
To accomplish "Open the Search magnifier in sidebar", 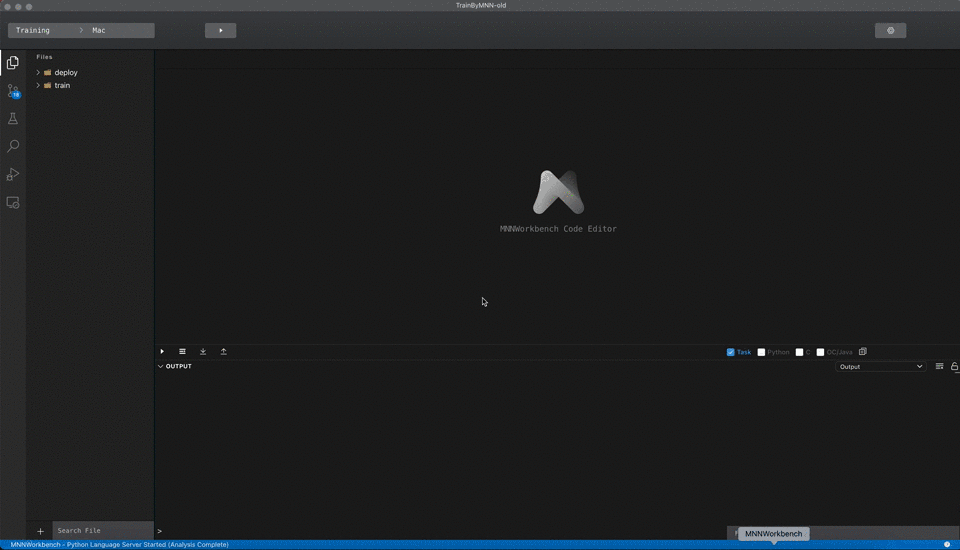I will click(x=12, y=146).
